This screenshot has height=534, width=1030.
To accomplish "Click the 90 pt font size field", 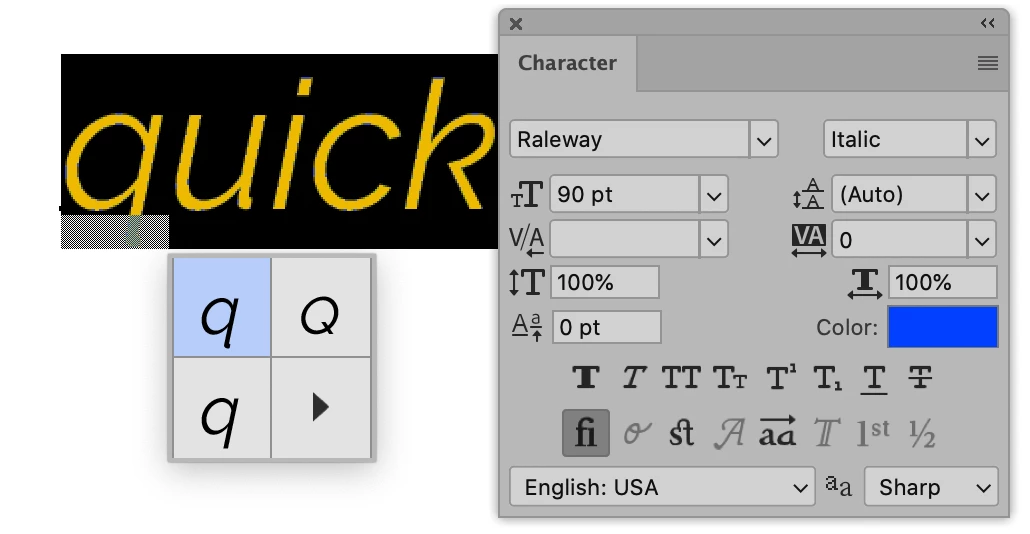I will pos(625,194).
